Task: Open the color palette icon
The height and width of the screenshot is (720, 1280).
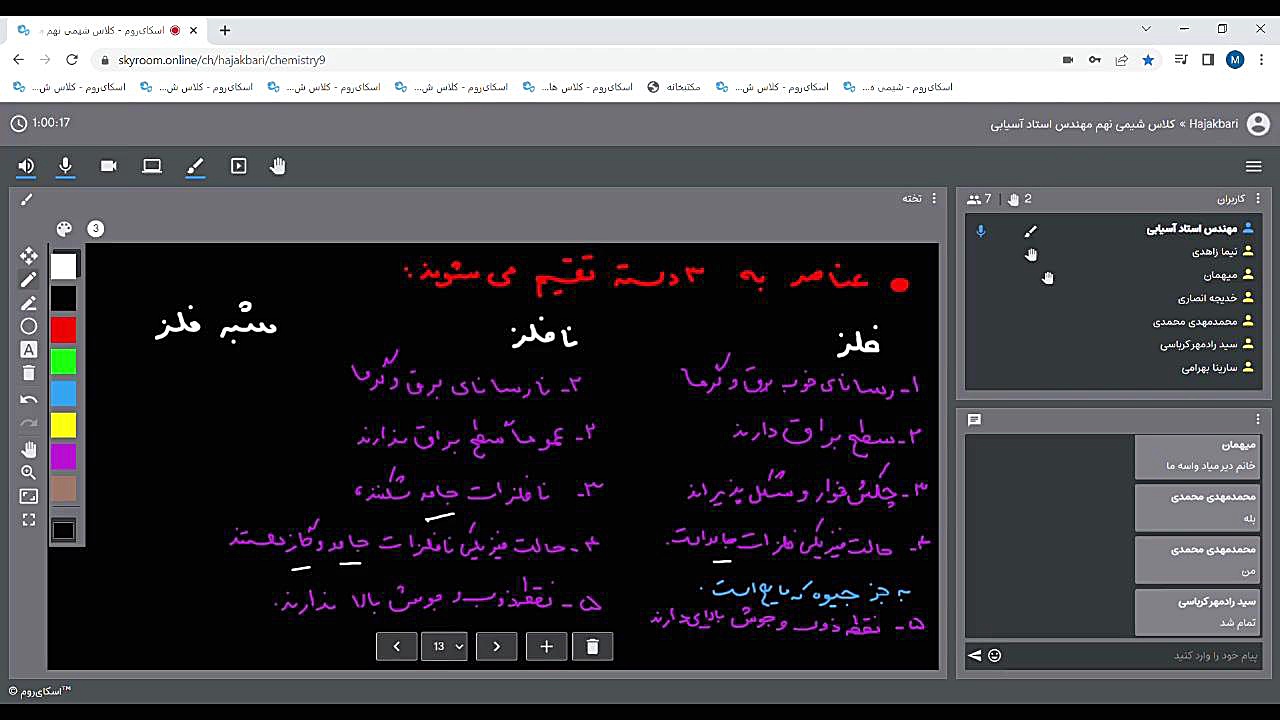Action: (x=64, y=228)
